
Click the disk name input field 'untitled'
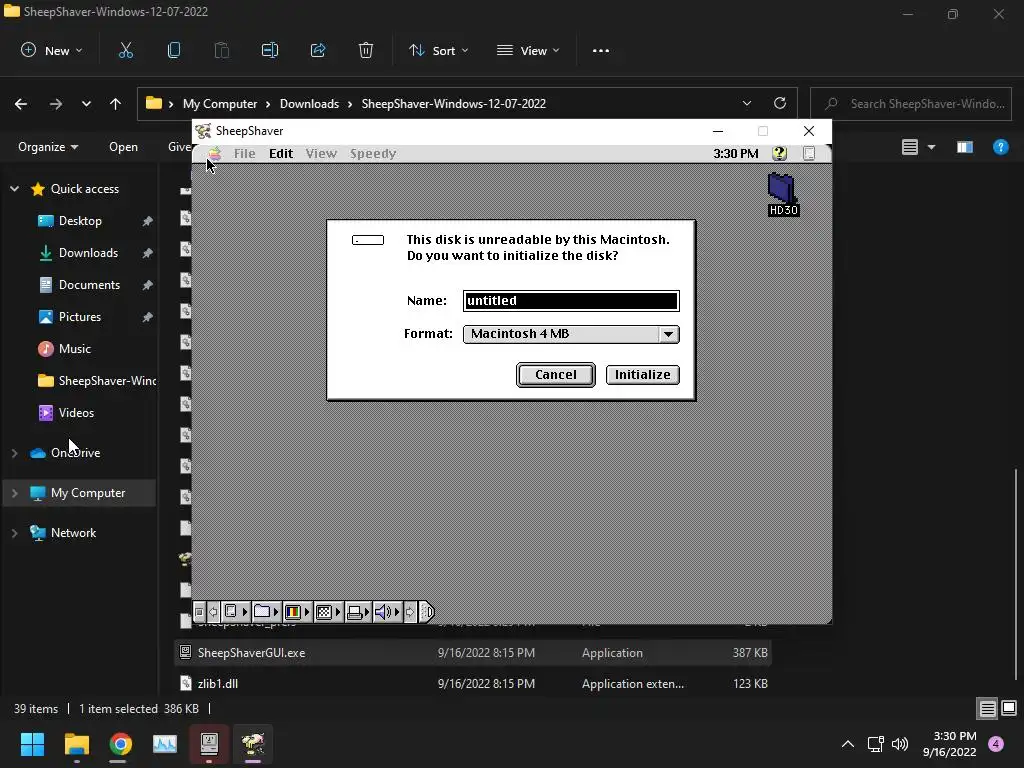(571, 300)
